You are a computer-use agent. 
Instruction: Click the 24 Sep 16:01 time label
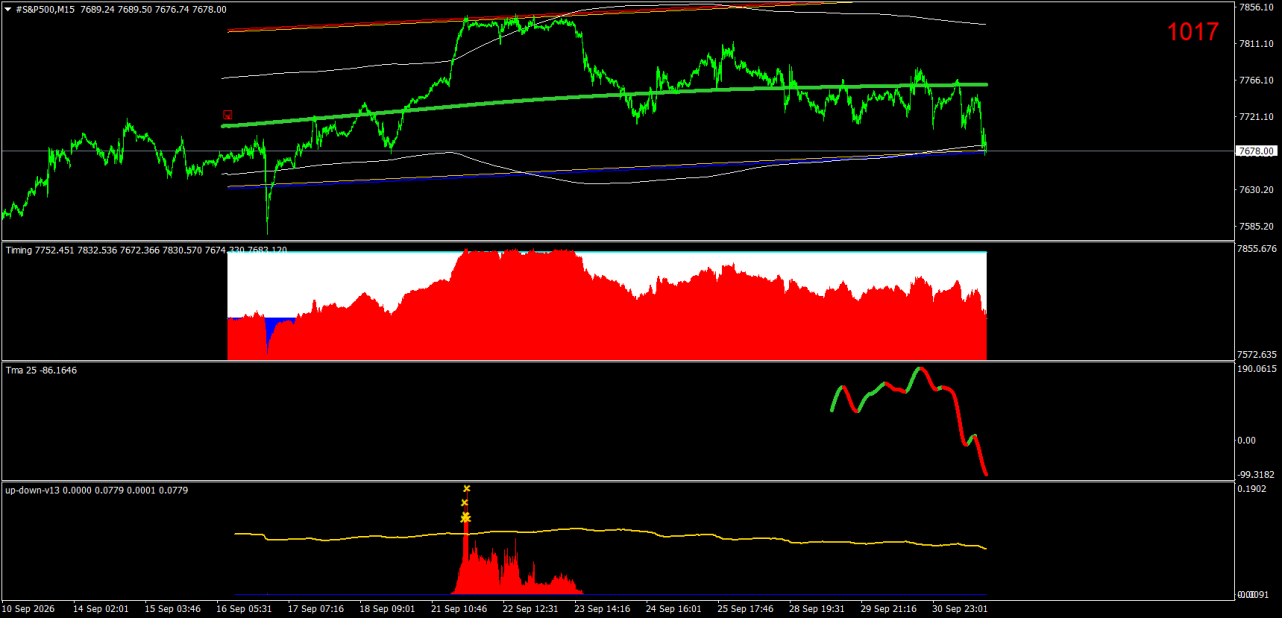coord(674,608)
